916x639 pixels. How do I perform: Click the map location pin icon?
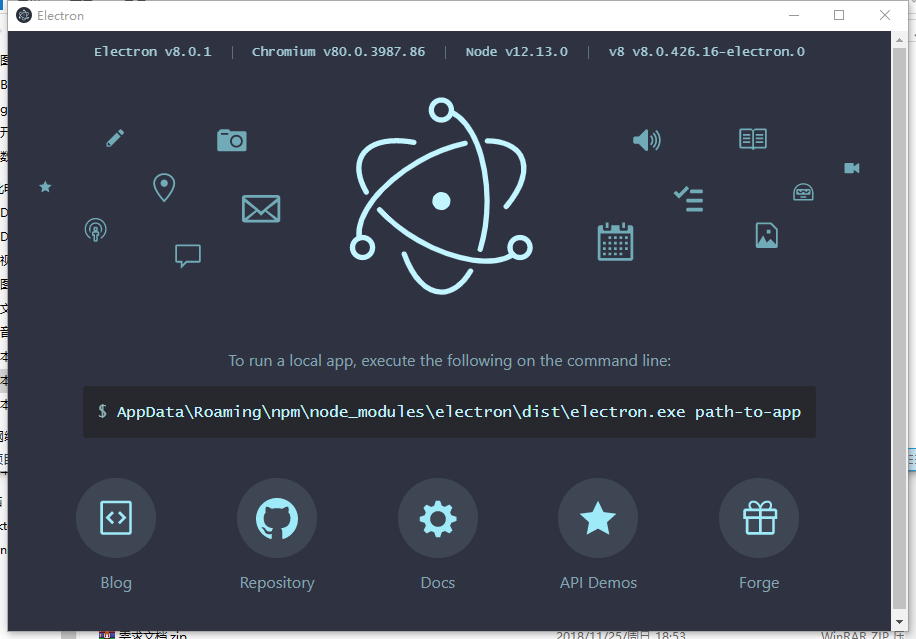click(164, 187)
